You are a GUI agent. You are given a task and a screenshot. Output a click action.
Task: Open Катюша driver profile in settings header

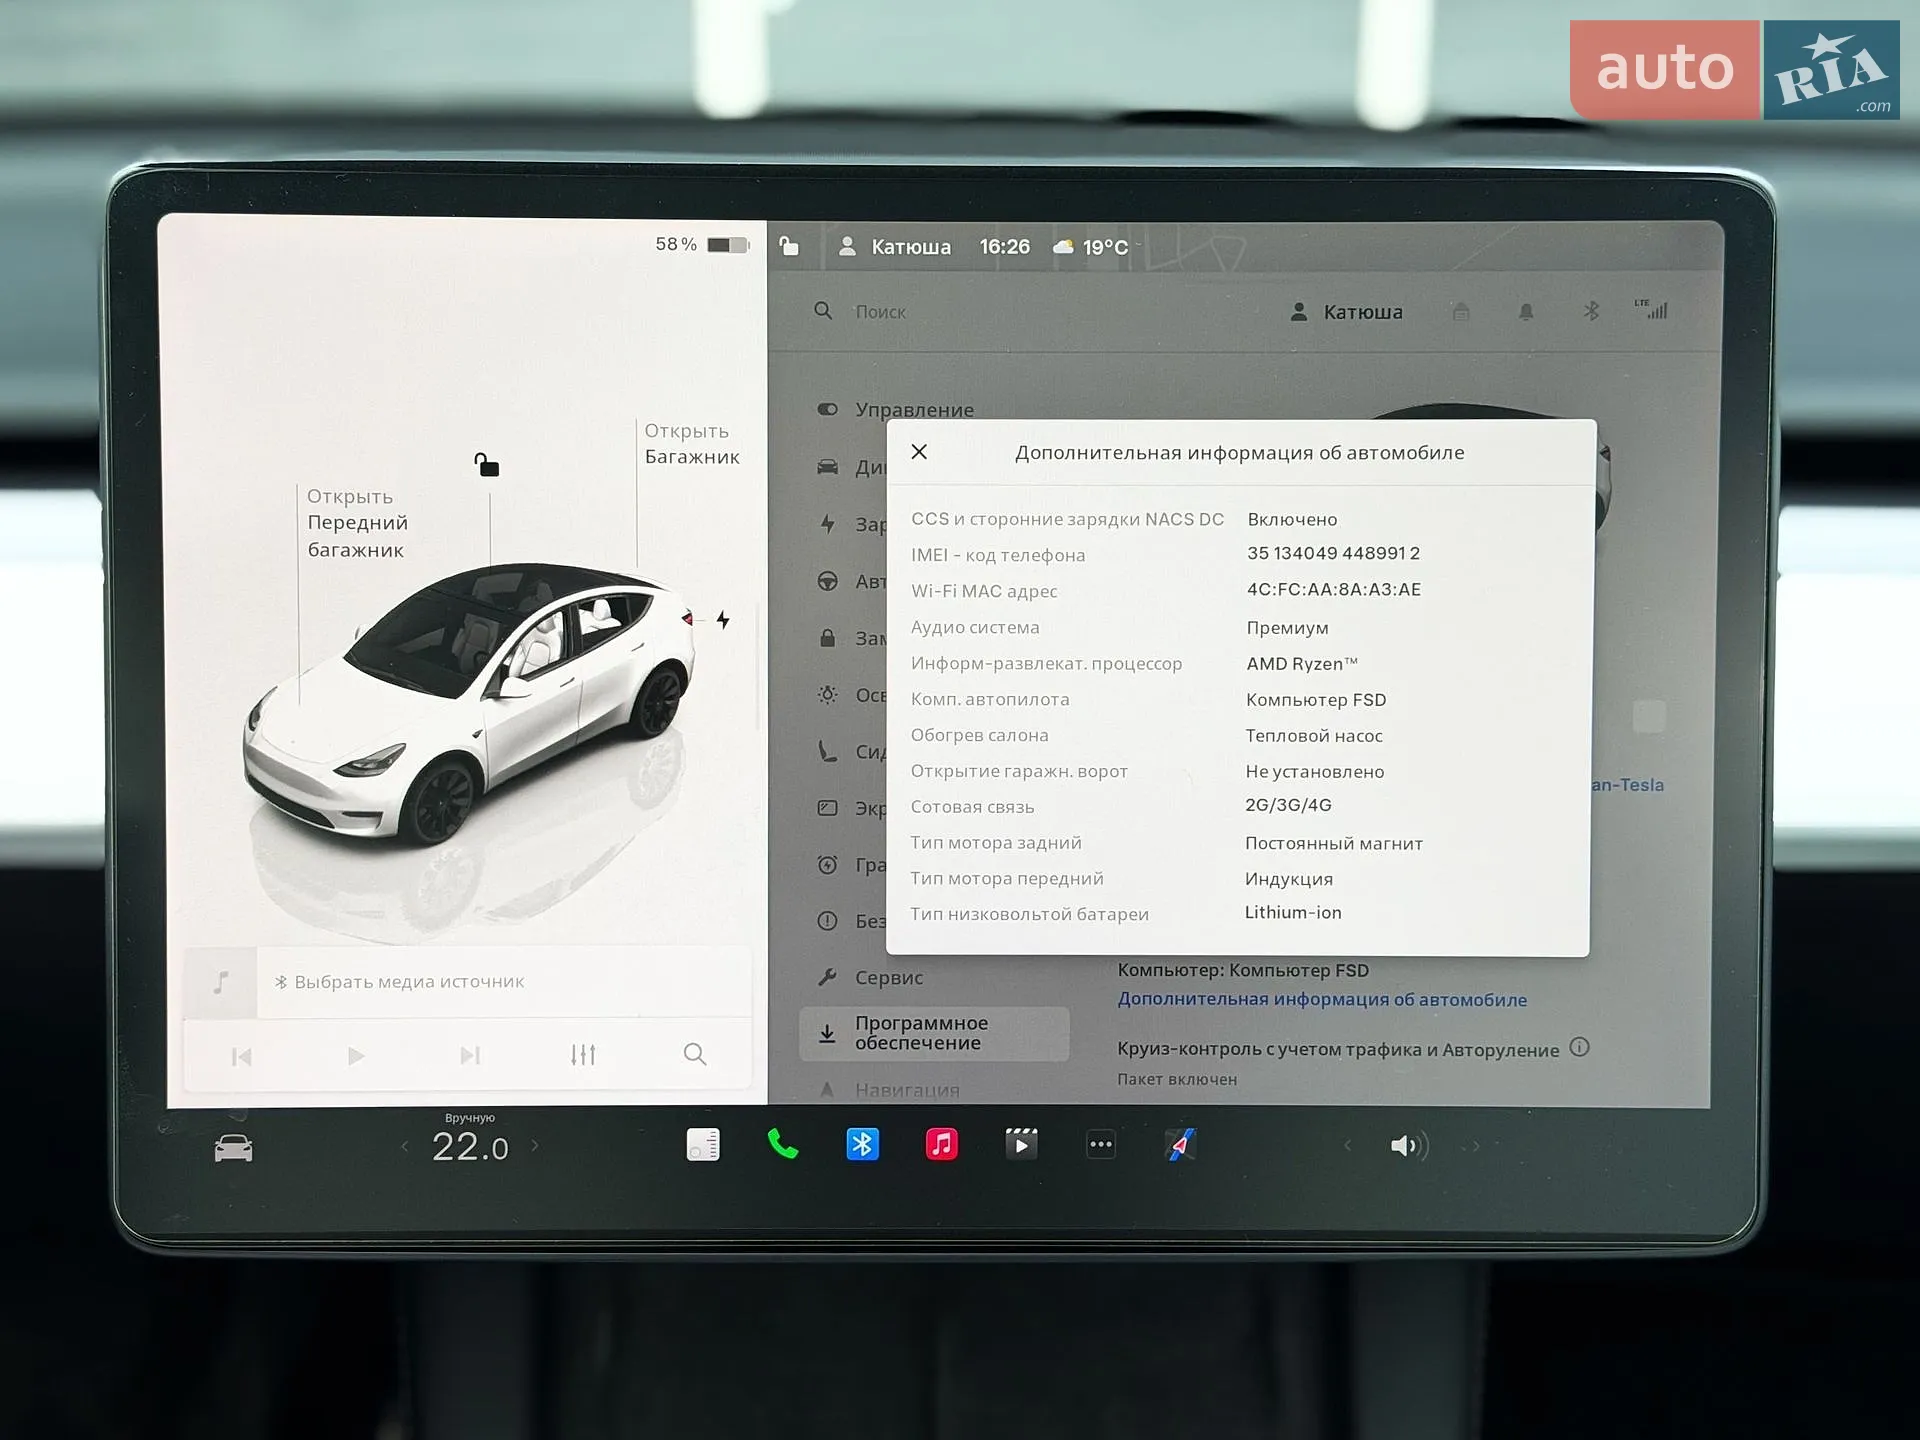tap(1346, 312)
